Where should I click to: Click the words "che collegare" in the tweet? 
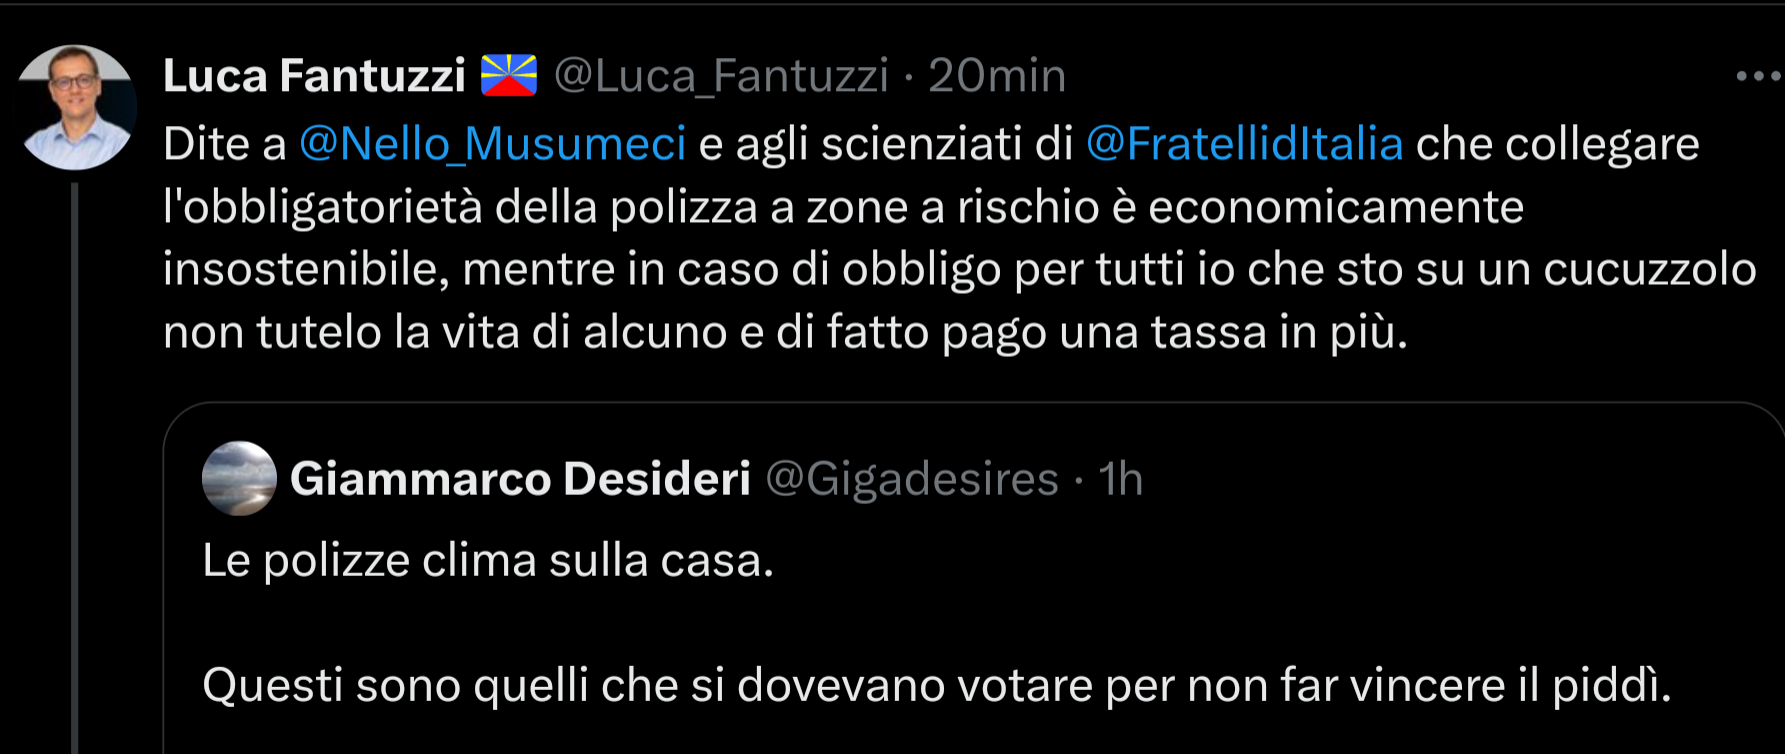[1557, 144]
